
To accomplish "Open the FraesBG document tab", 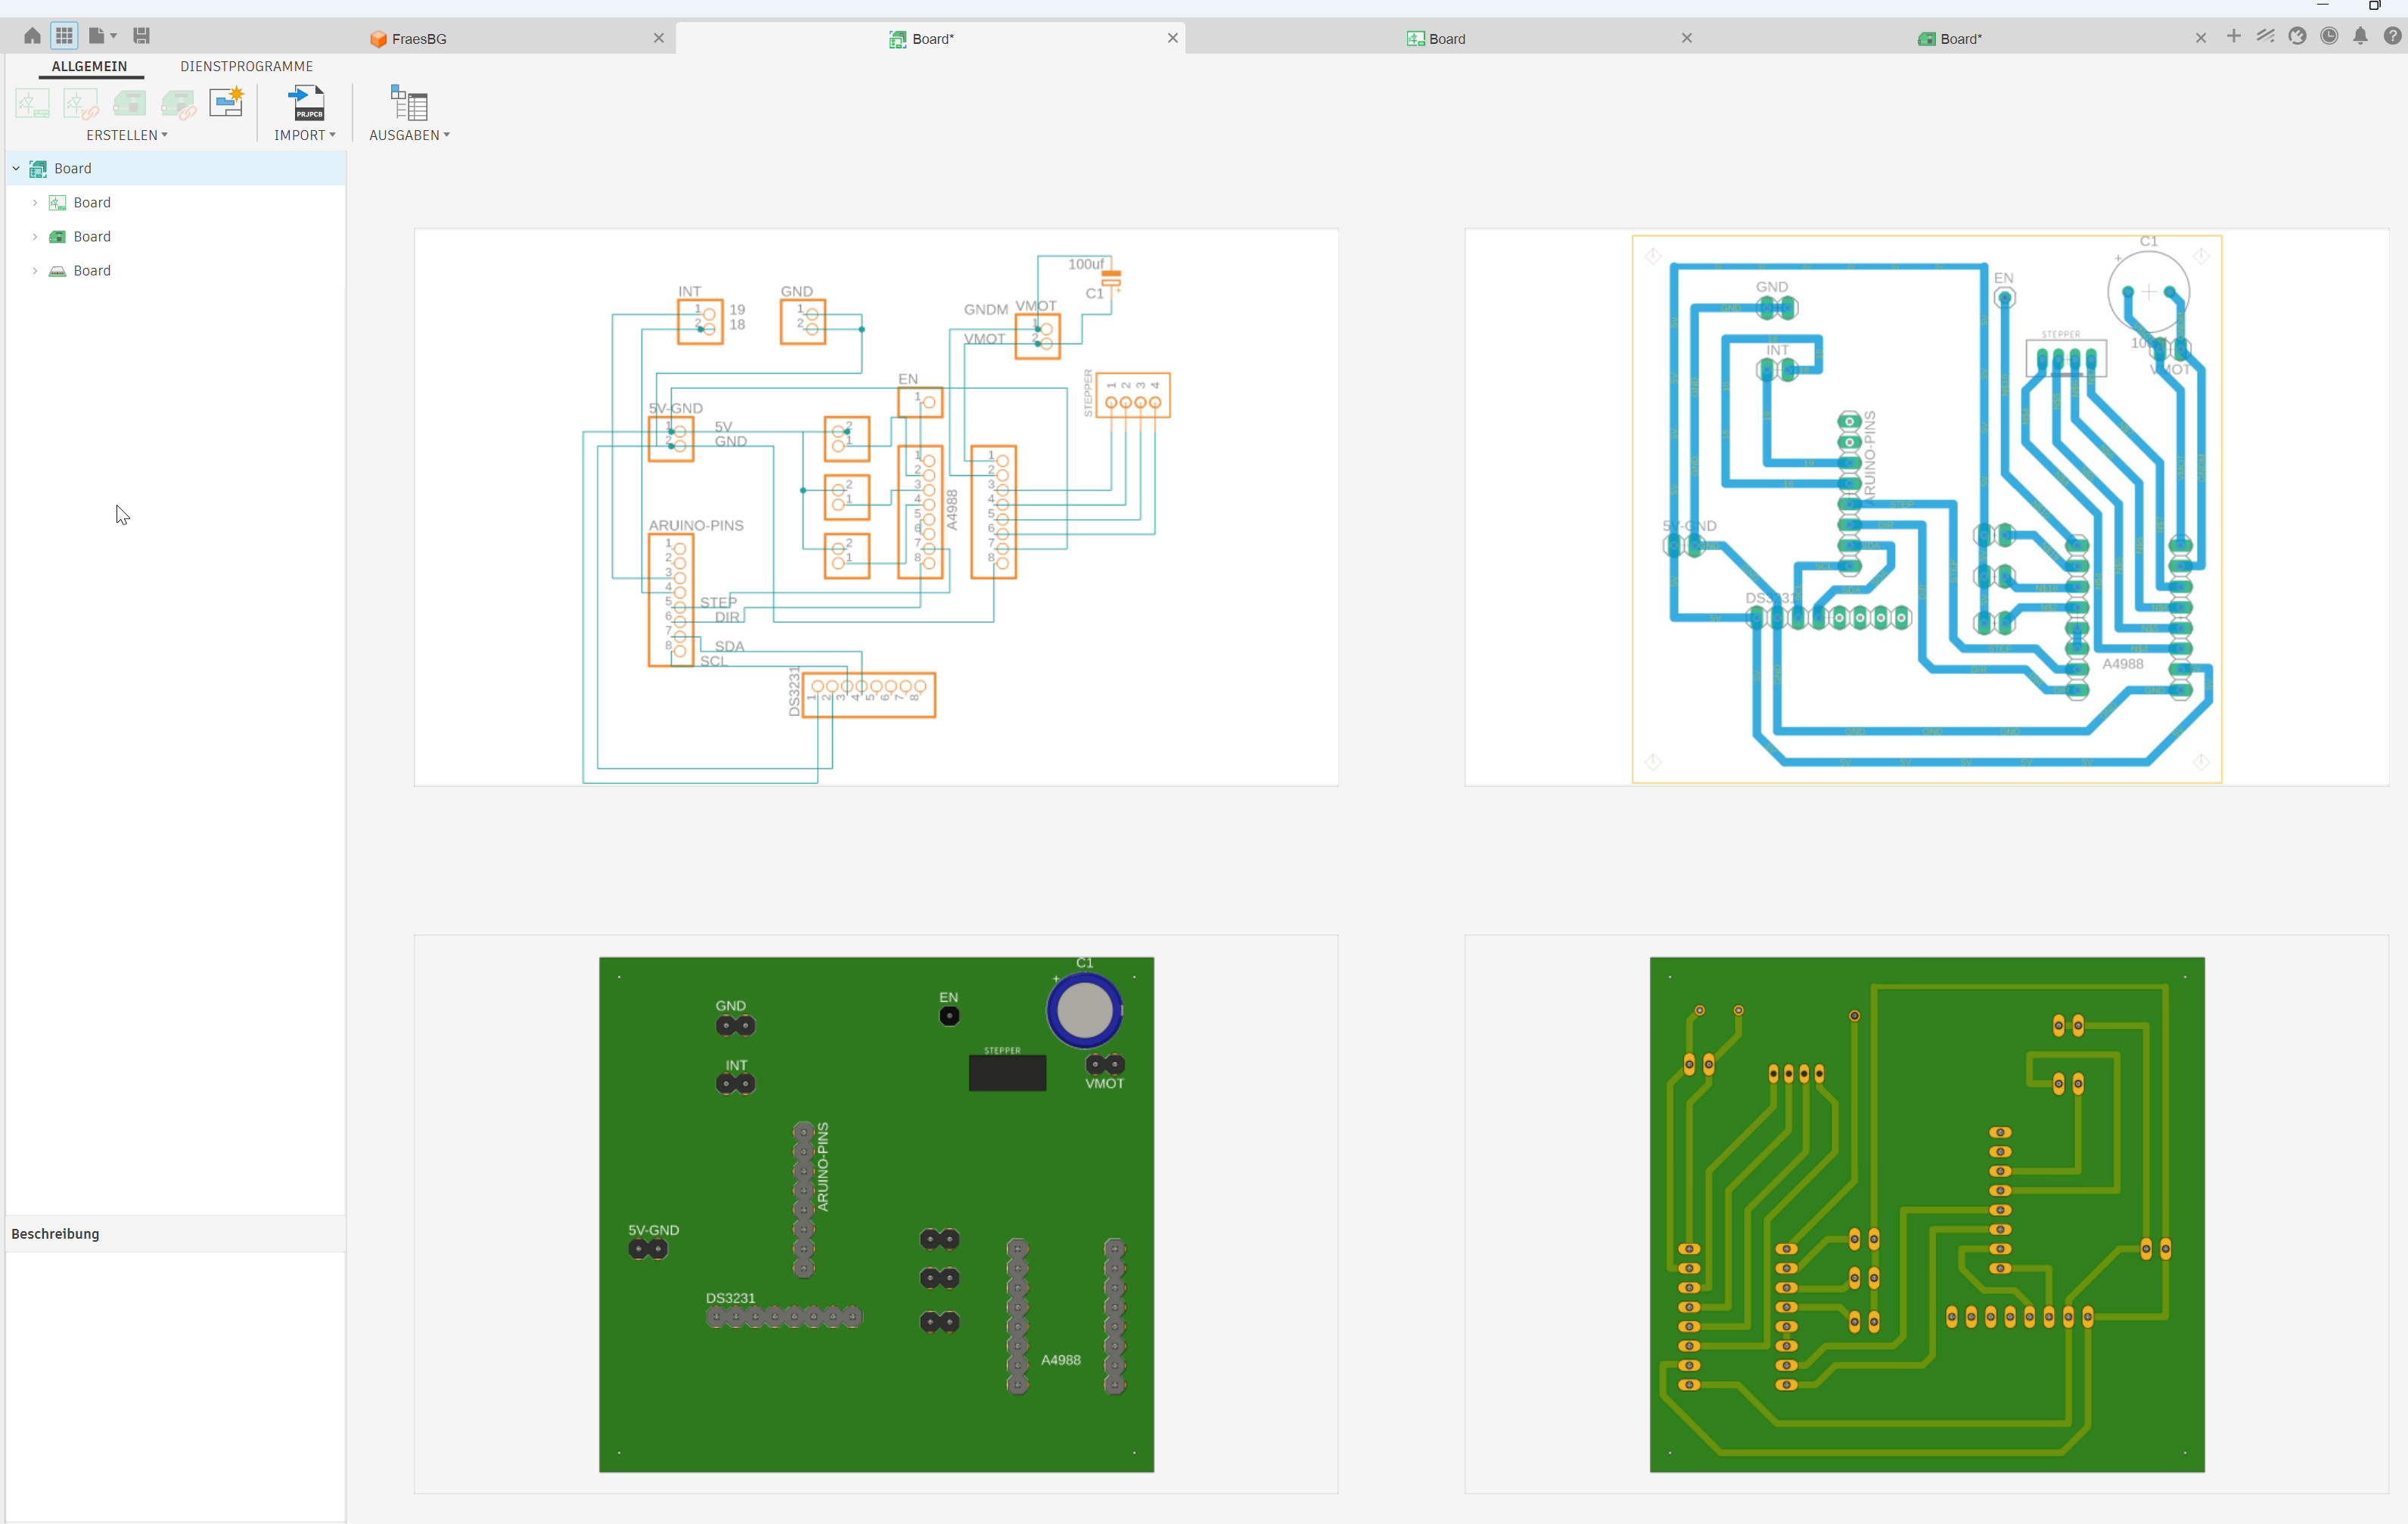I will pos(419,38).
